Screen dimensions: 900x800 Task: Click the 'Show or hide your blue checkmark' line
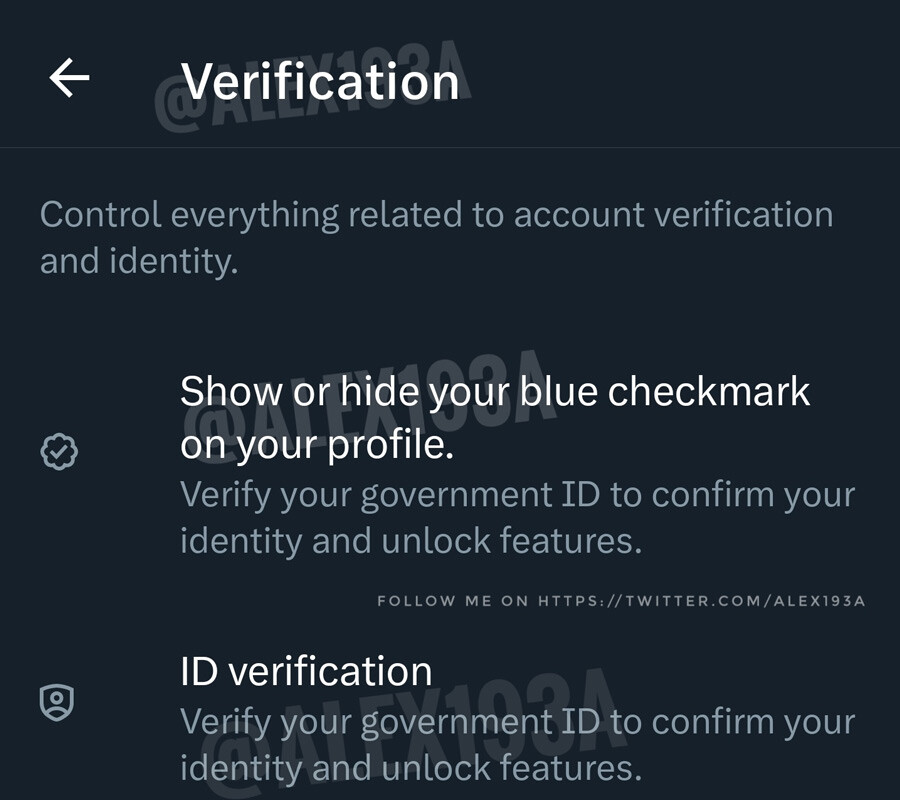tap(495, 391)
